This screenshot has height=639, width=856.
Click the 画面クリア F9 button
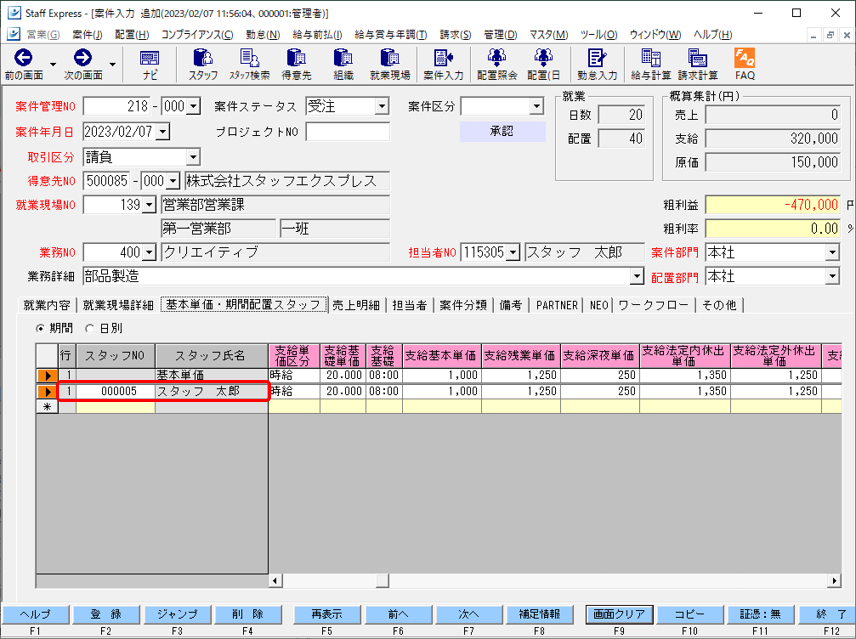[619, 614]
